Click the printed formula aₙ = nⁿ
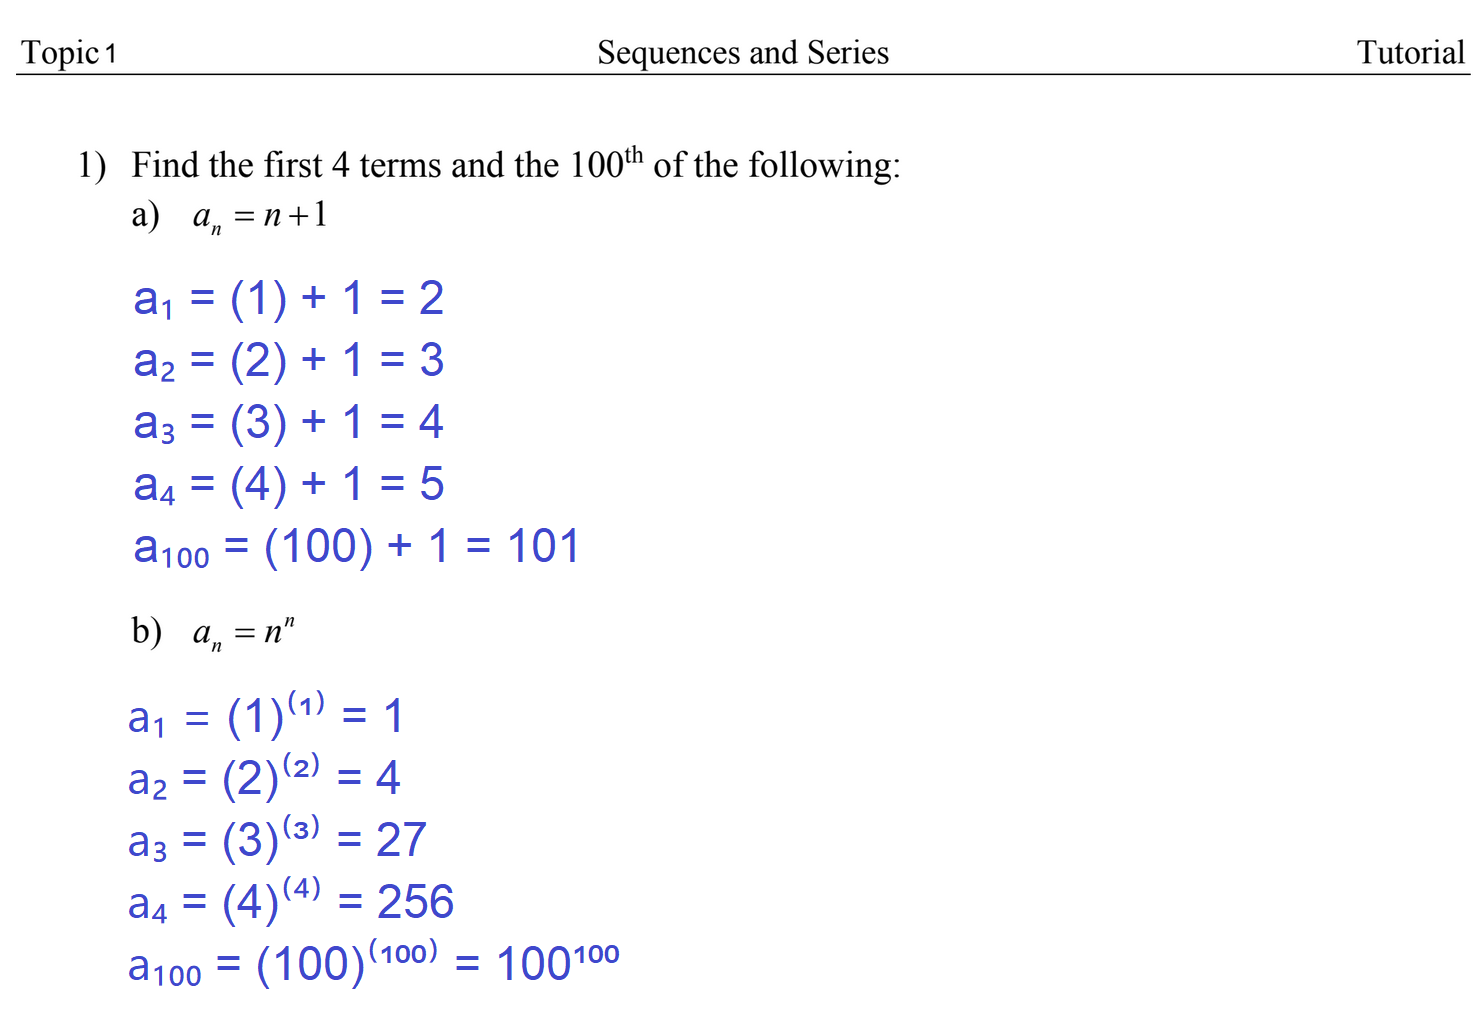 pyautogui.click(x=244, y=633)
